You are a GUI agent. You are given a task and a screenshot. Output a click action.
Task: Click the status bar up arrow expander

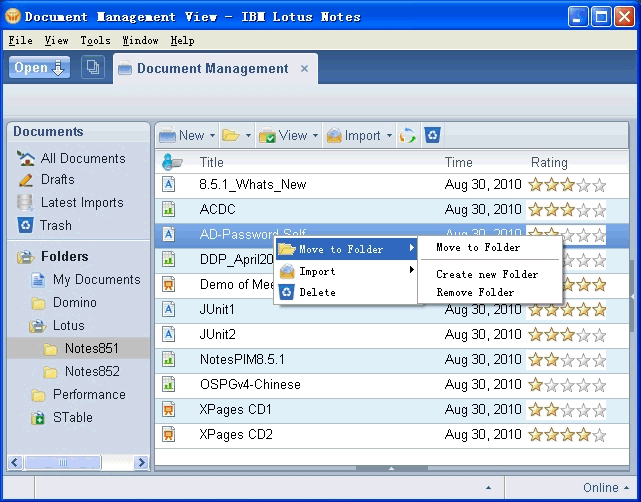click(489, 488)
